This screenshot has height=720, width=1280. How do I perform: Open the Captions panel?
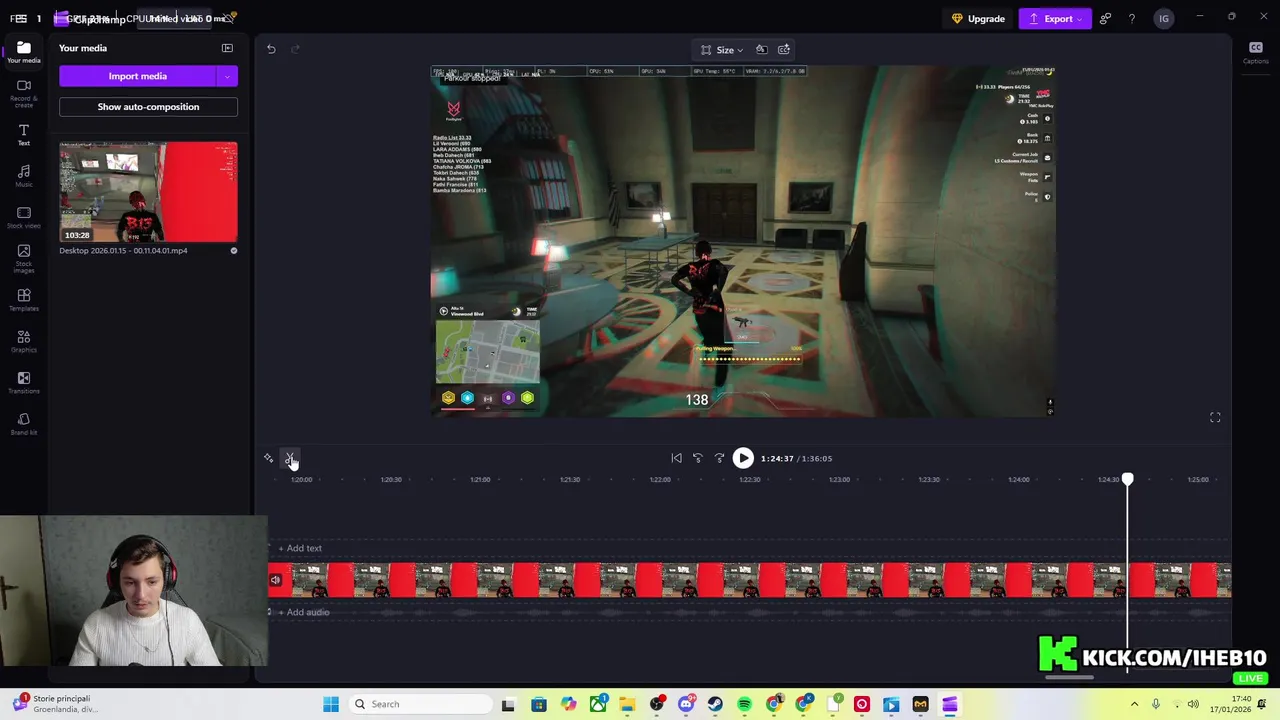(x=1256, y=53)
